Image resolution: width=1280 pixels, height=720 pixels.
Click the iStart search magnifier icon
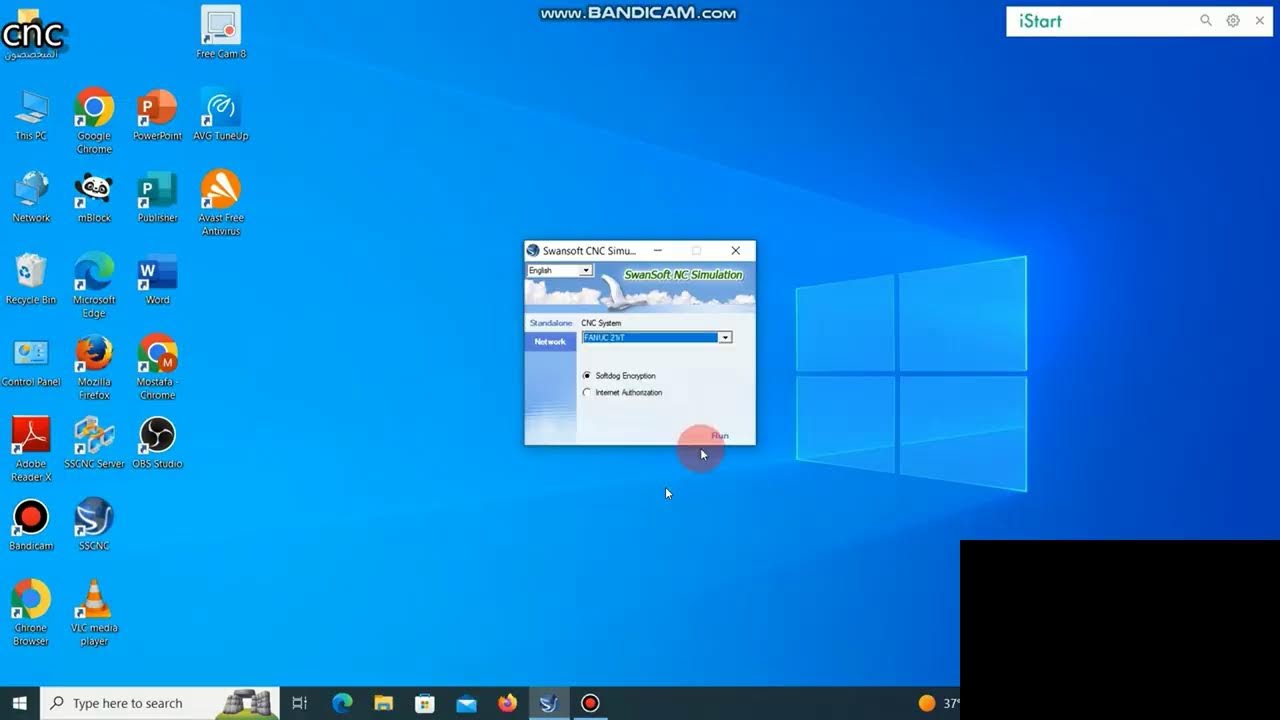[1206, 21]
